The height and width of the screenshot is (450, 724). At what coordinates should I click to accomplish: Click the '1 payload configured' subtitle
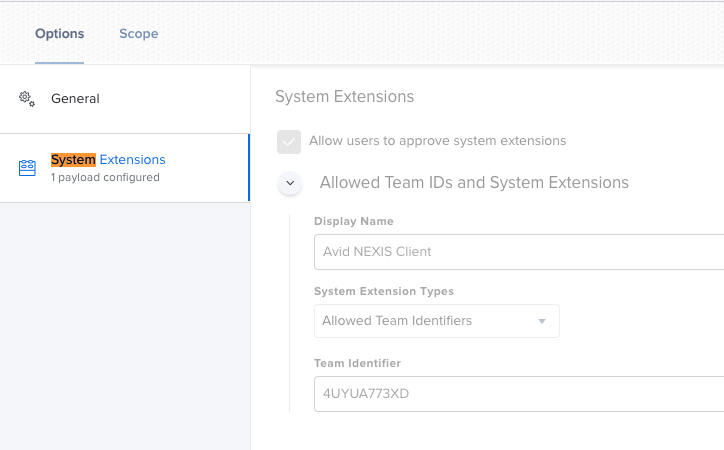point(105,178)
